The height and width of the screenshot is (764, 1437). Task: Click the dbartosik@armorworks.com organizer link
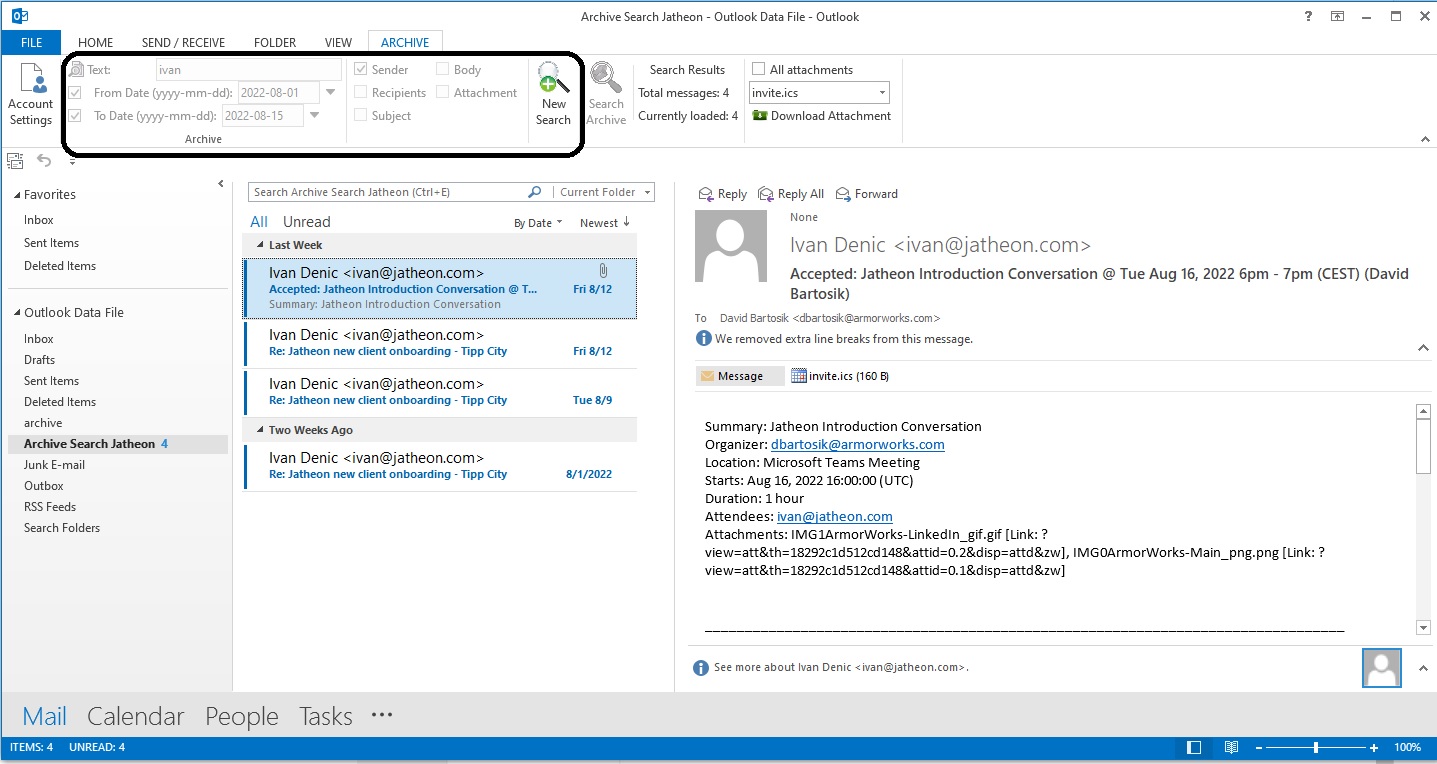857,444
